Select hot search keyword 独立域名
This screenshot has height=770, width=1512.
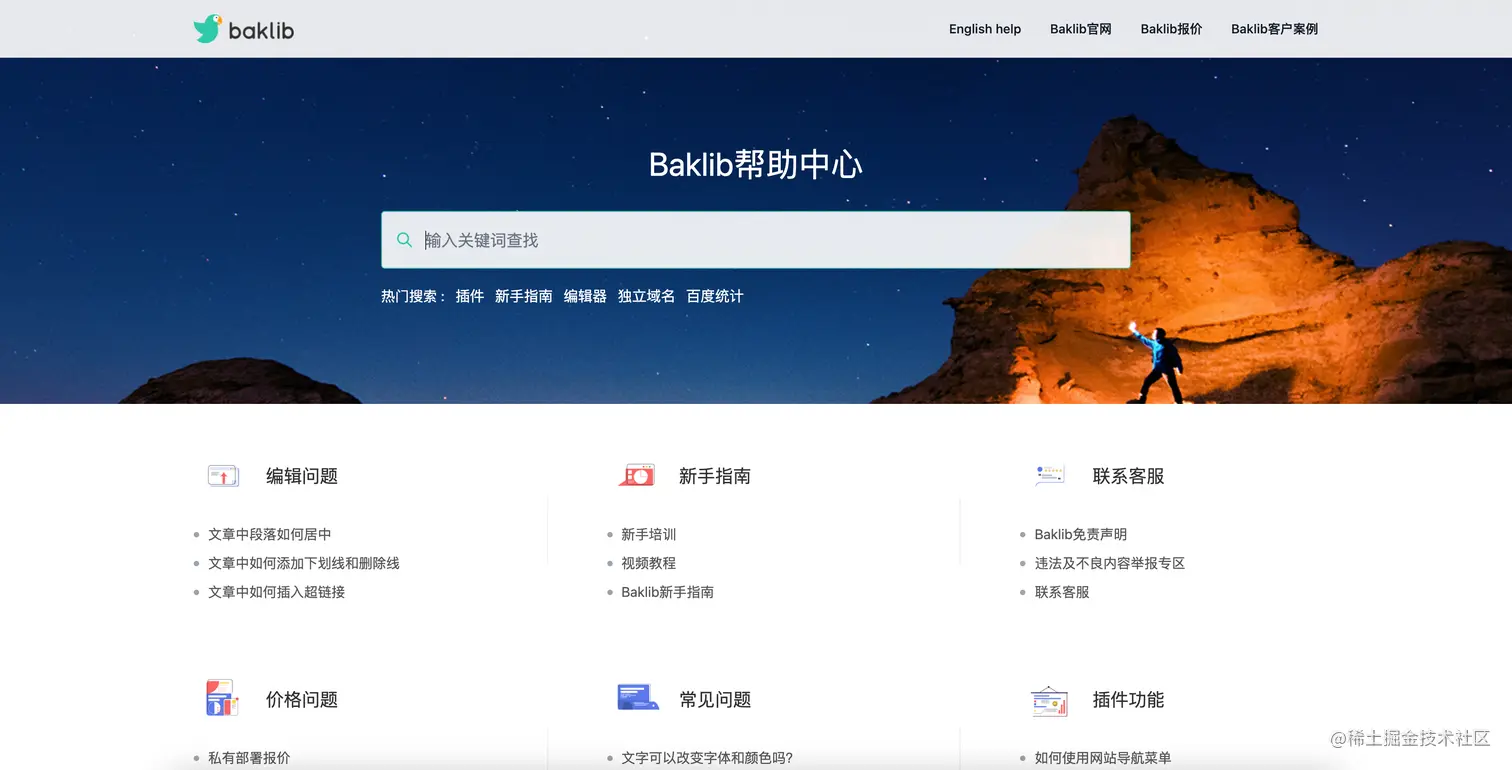point(646,296)
